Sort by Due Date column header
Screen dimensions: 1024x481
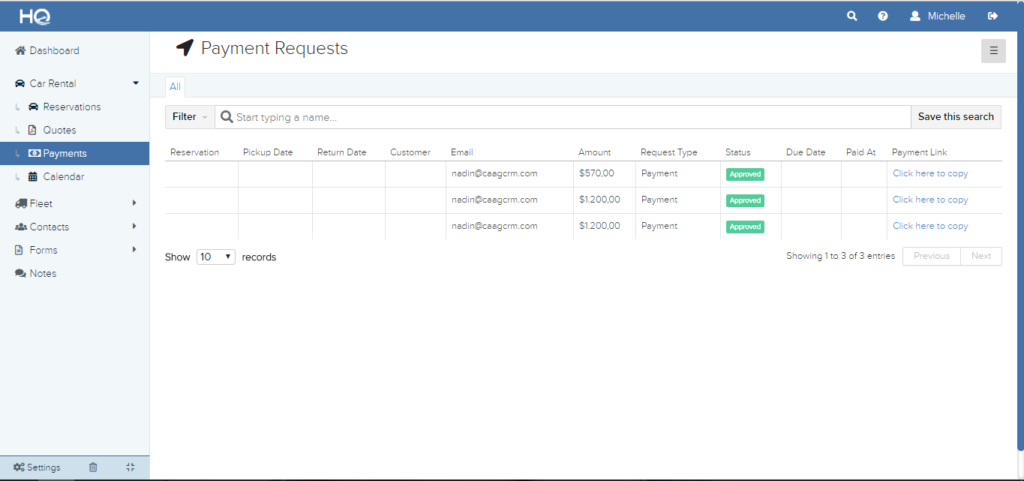(x=806, y=152)
